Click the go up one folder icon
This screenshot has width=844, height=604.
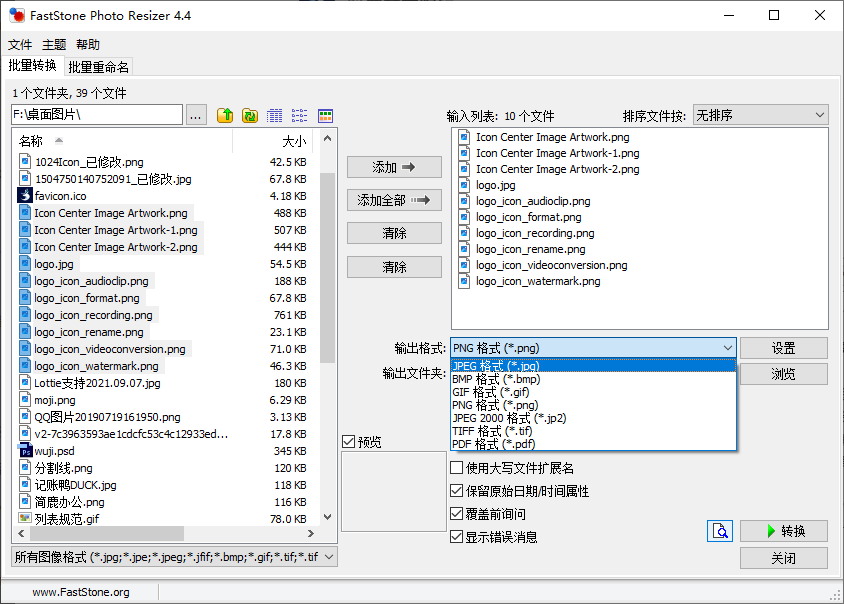(x=225, y=116)
